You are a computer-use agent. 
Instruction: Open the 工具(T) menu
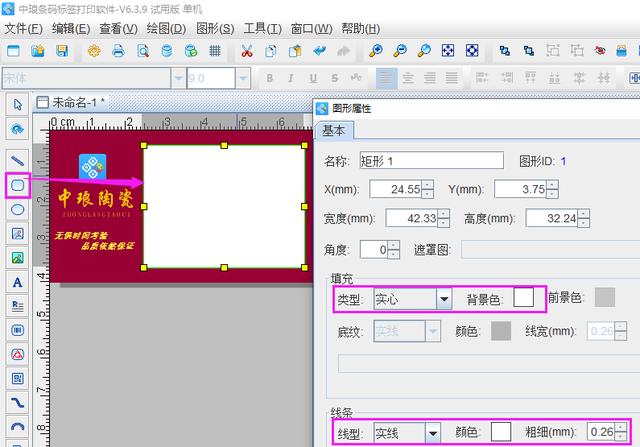262,29
